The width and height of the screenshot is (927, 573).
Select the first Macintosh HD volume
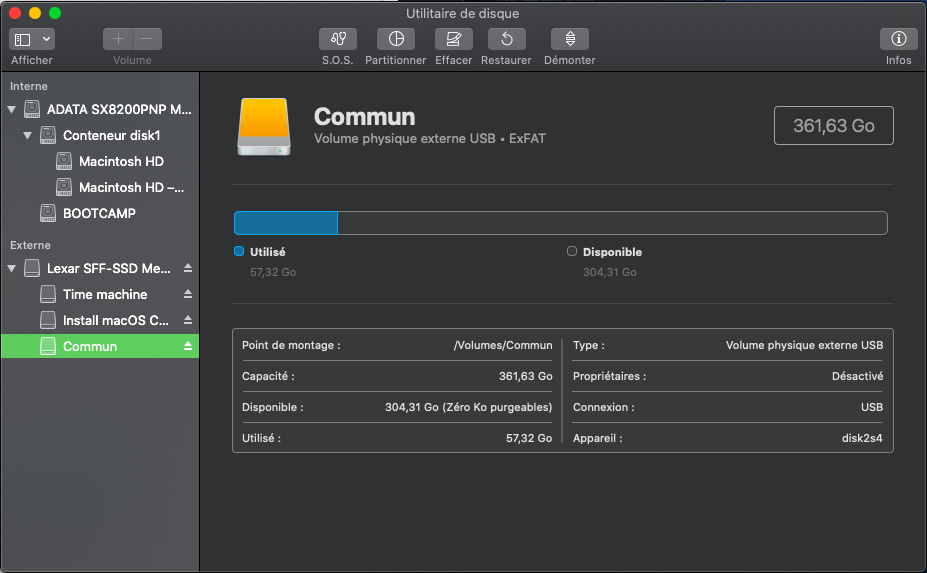tap(120, 161)
